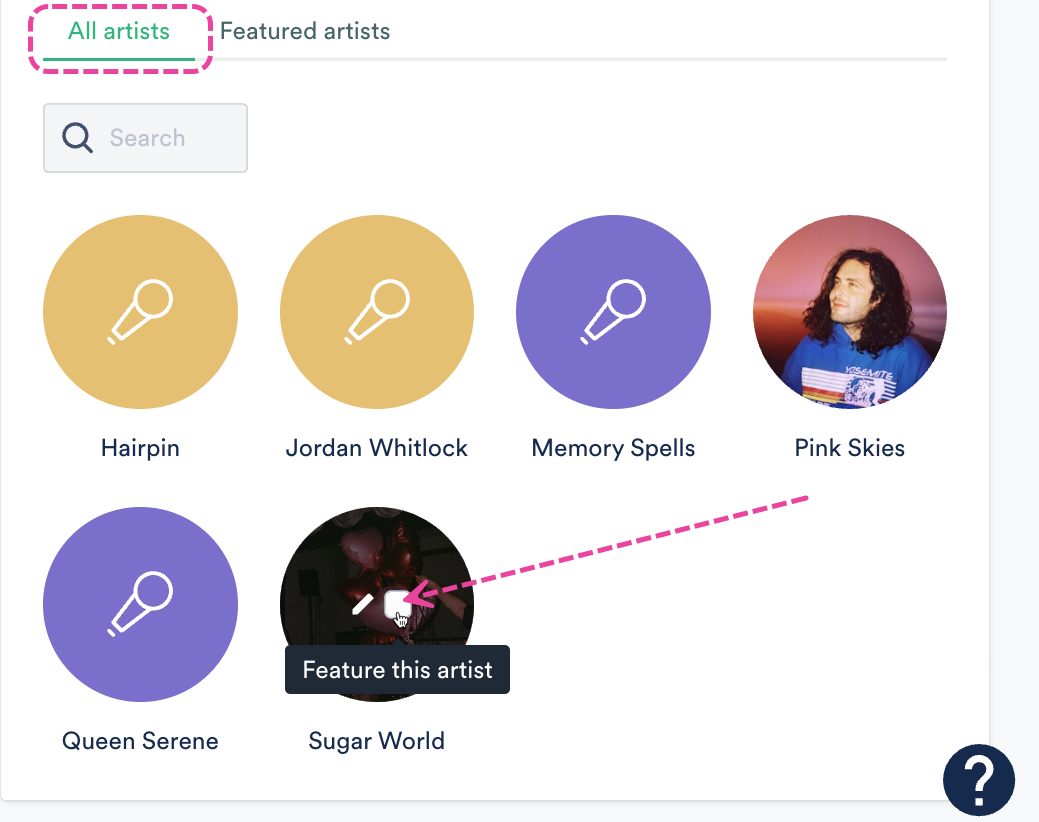Open the Queen Serene microphone avatar
1039x822 pixels.
pos(140,604)
